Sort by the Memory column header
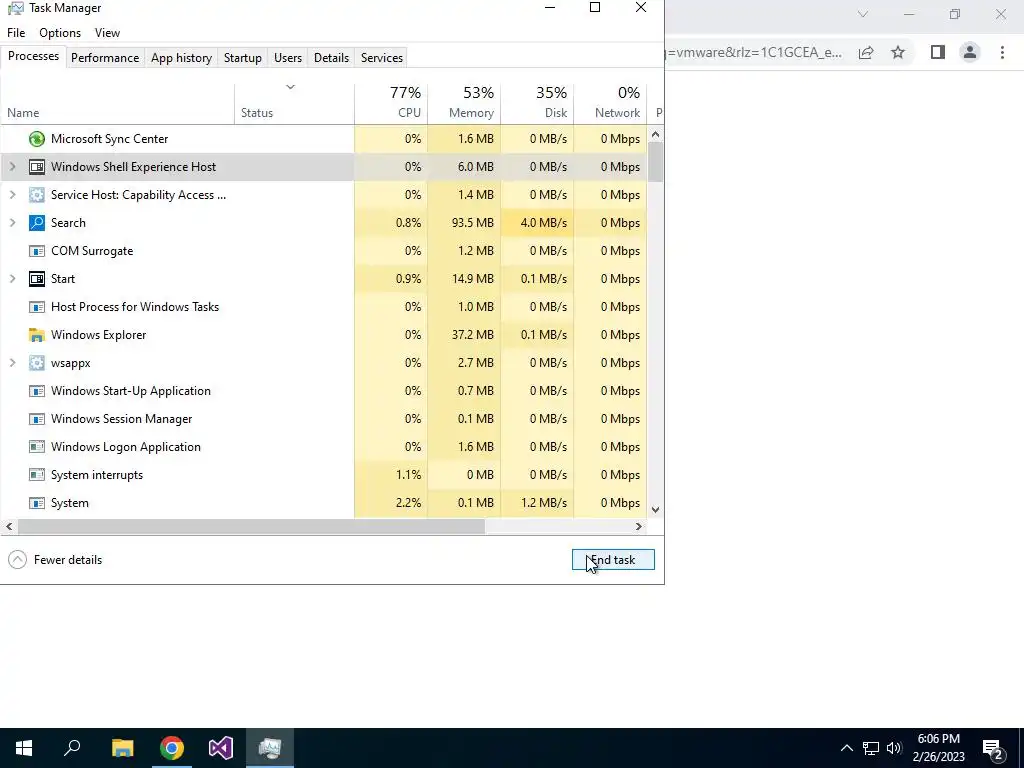 click(x=464, y=103)
